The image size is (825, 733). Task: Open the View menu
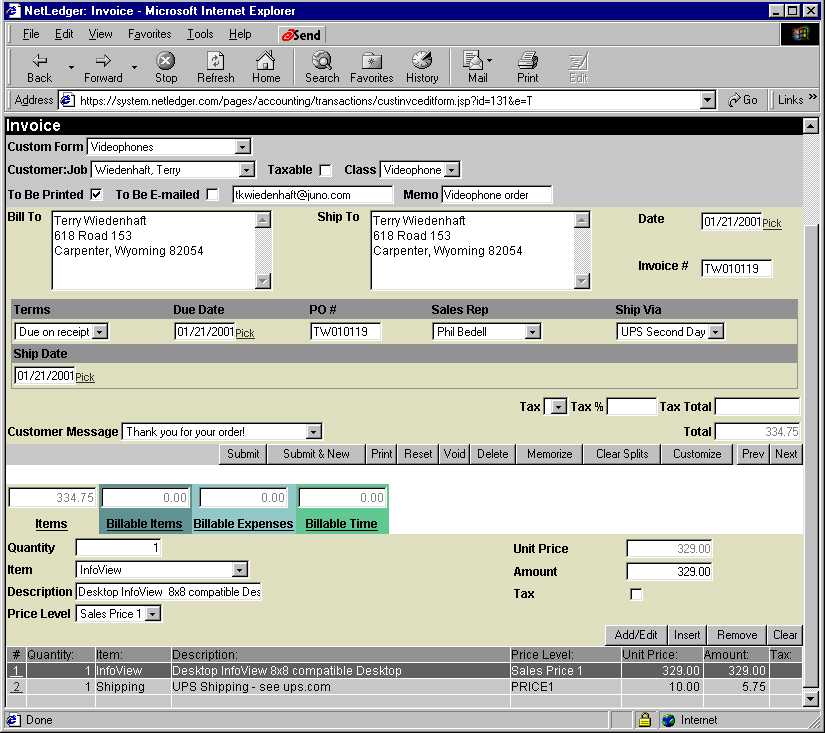click(100, 34)
